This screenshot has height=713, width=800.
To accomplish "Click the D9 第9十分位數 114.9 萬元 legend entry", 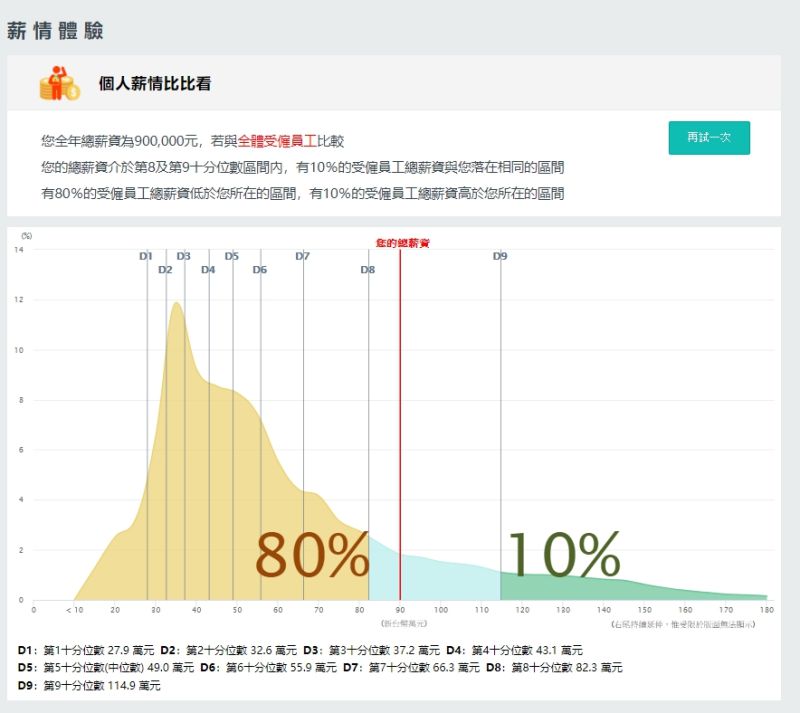I will coord(89,685).
